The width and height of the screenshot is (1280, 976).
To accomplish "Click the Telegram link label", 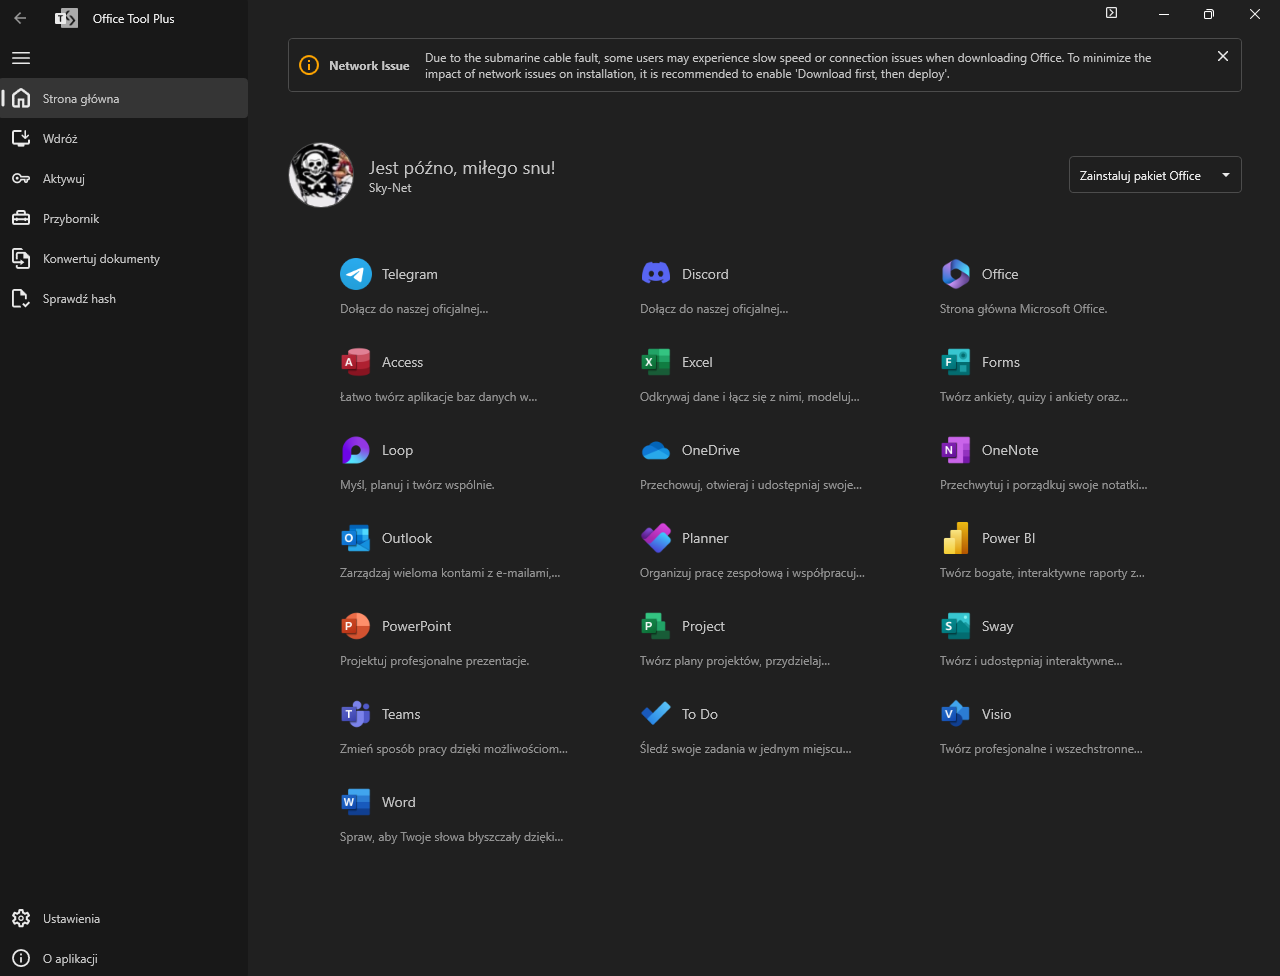I will coord(410,274).
